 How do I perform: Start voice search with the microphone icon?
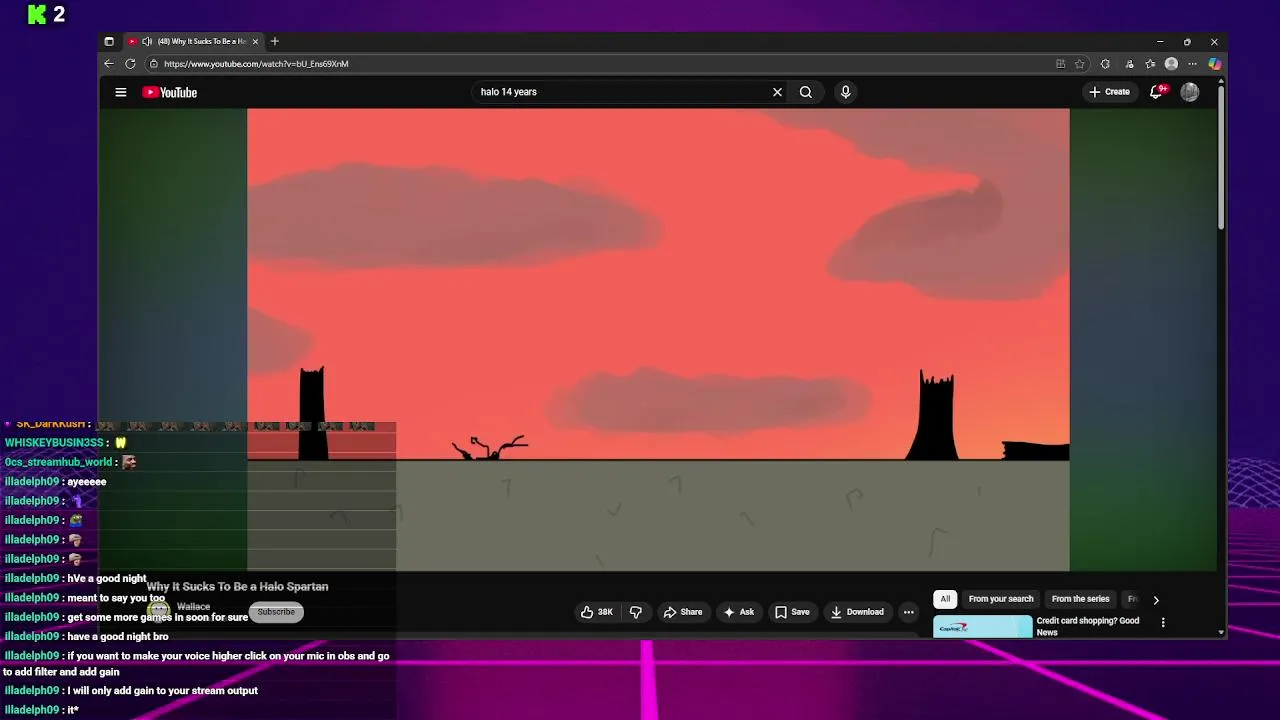(x=845, y=92)
